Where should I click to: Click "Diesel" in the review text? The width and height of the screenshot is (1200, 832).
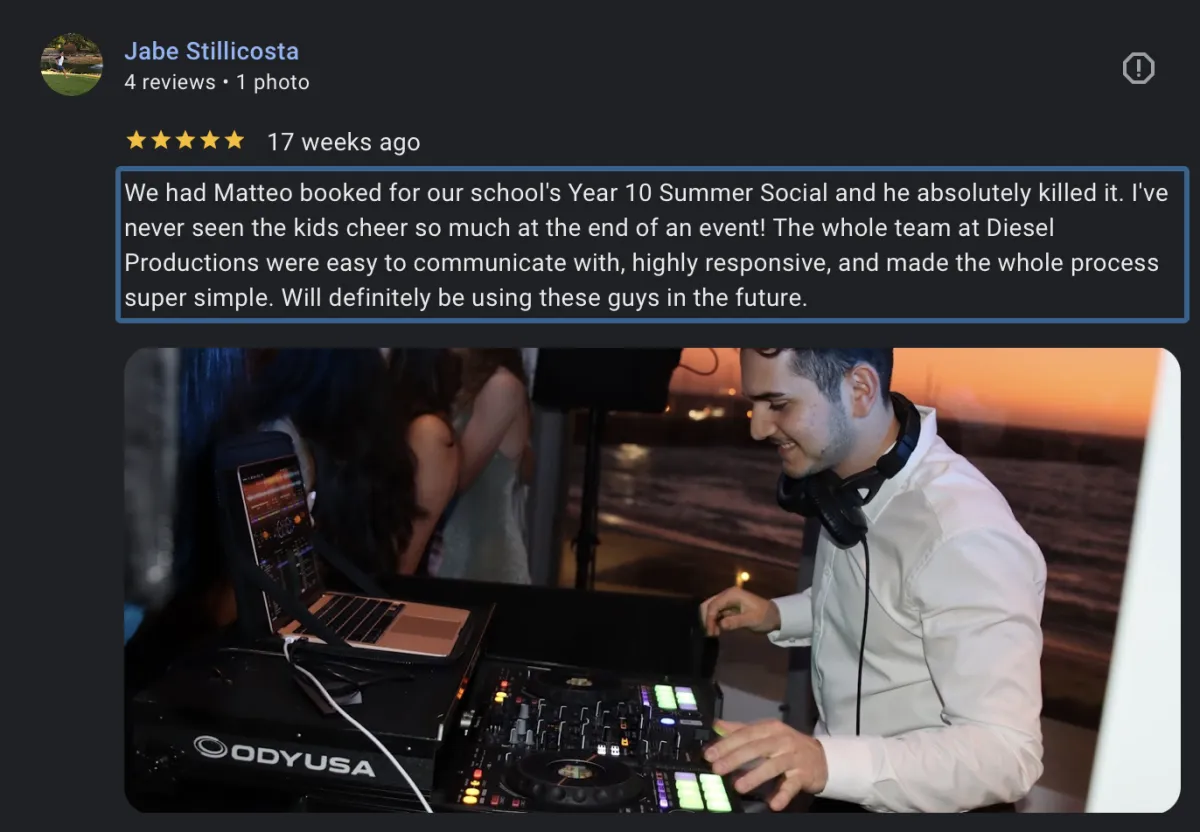coord(1020,228)
